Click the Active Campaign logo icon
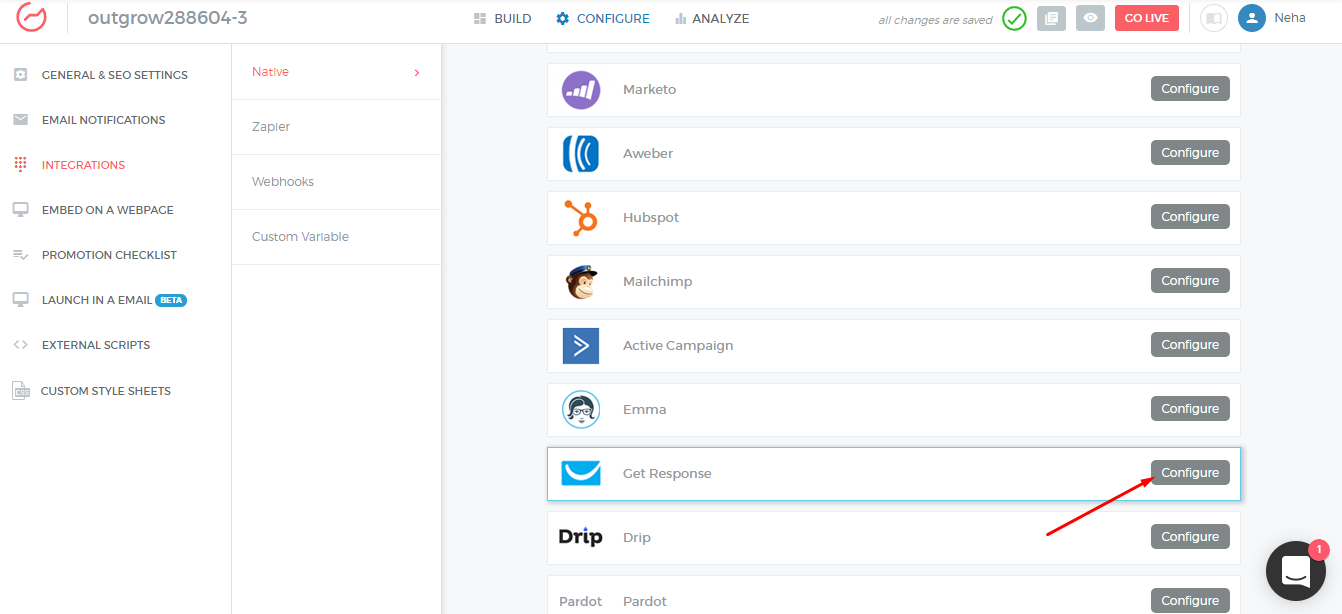This screenshot has height=614, width=1342. 581,346
